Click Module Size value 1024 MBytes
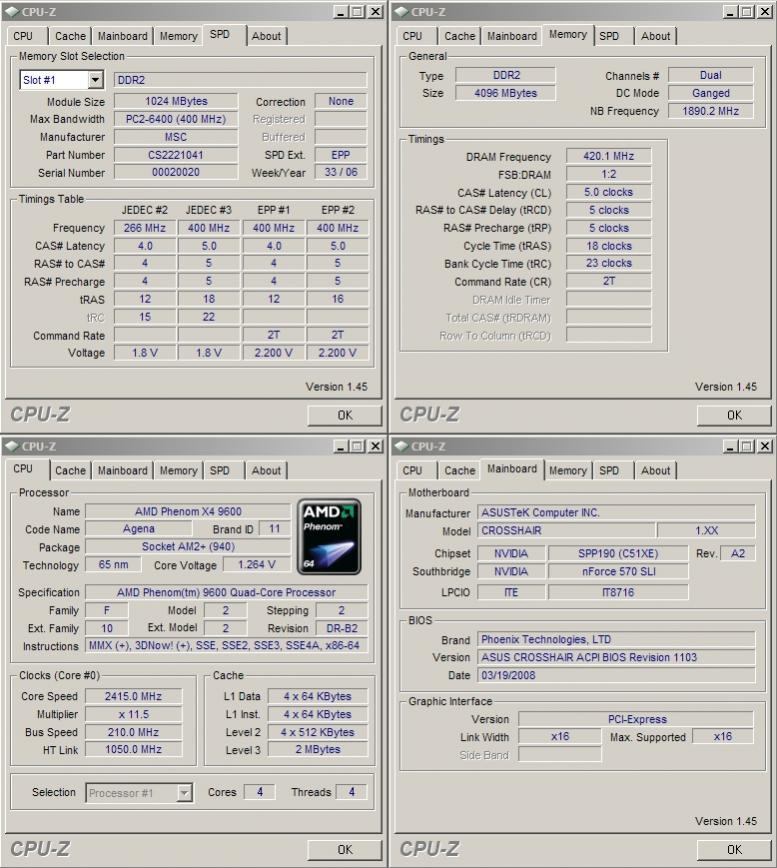This screenshot has height=868, width=777. 176,101
